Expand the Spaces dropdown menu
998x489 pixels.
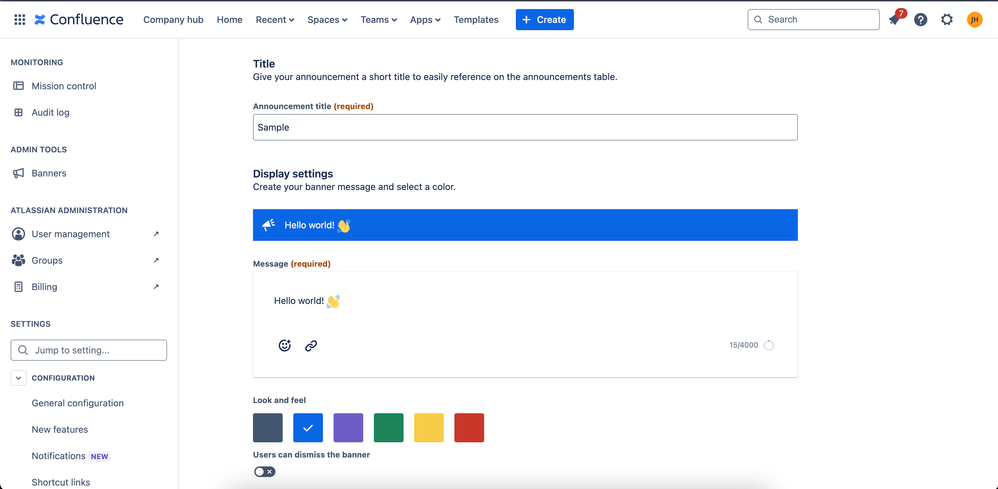pyautogui.click(x=327, y=20)
